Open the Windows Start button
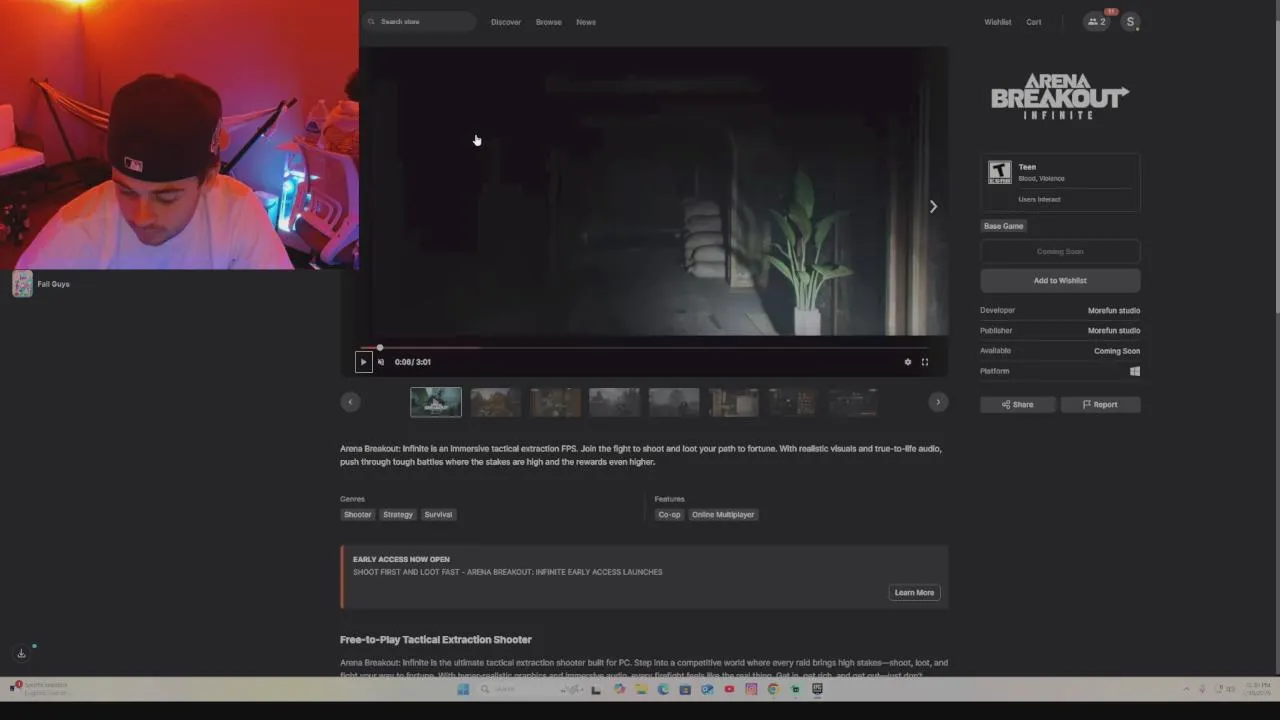Screen dimensions: 1280x720 (x=463, y=689)
